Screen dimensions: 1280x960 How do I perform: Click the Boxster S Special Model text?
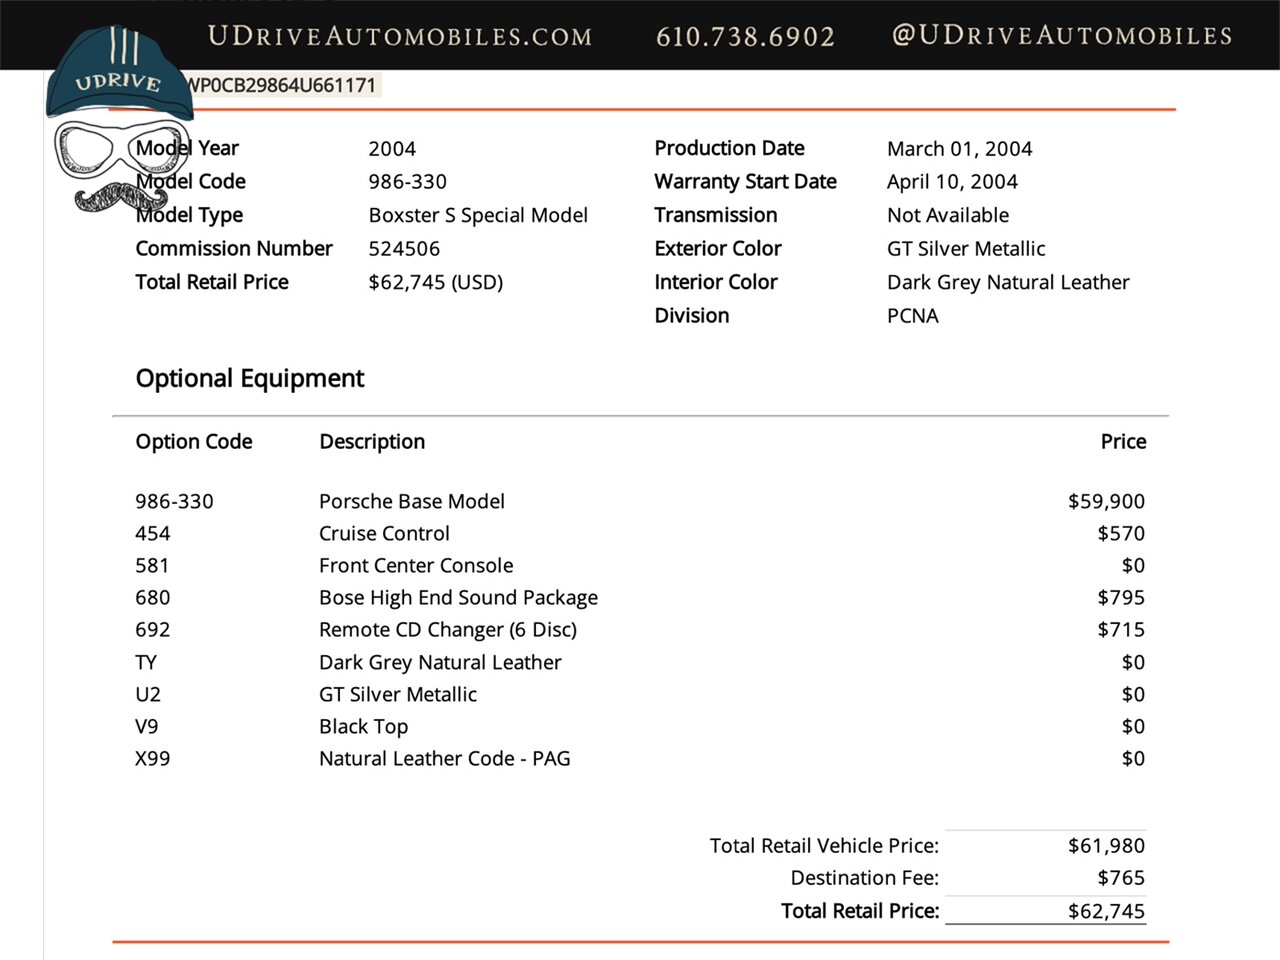click(478, 215)
